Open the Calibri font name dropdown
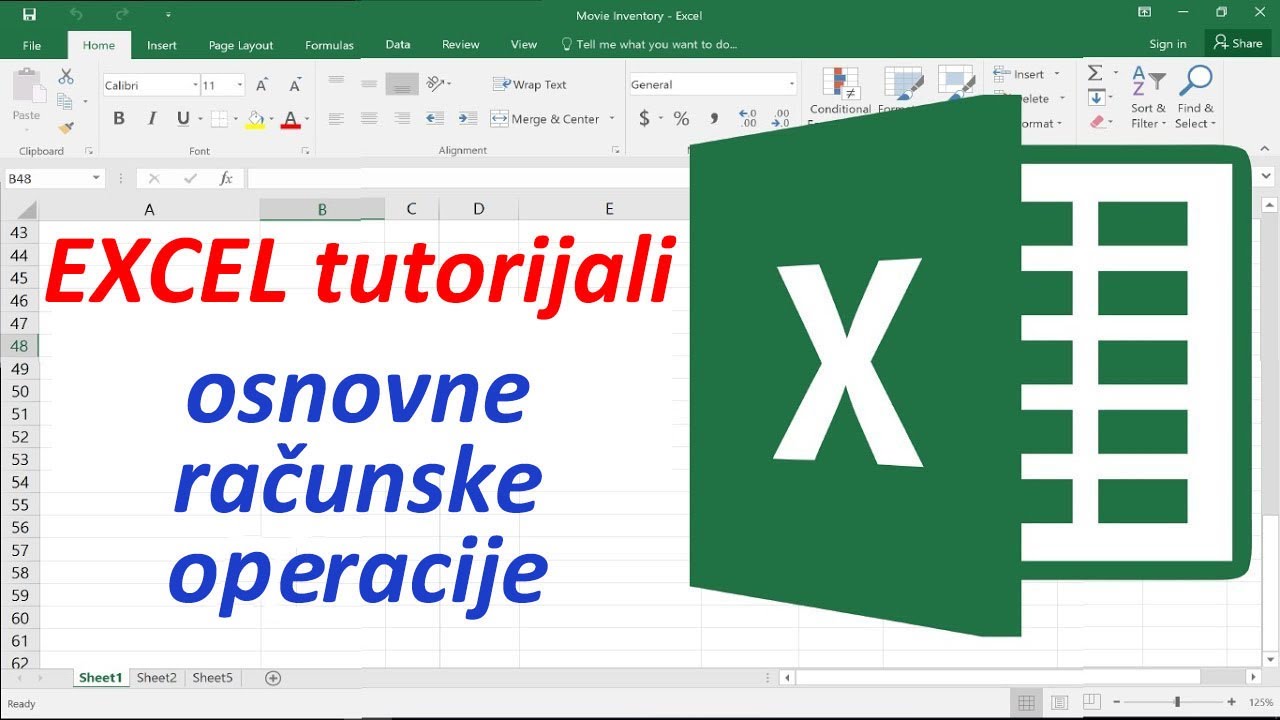The height and width of the screenshot is (720, 1280). coord(195,85)
